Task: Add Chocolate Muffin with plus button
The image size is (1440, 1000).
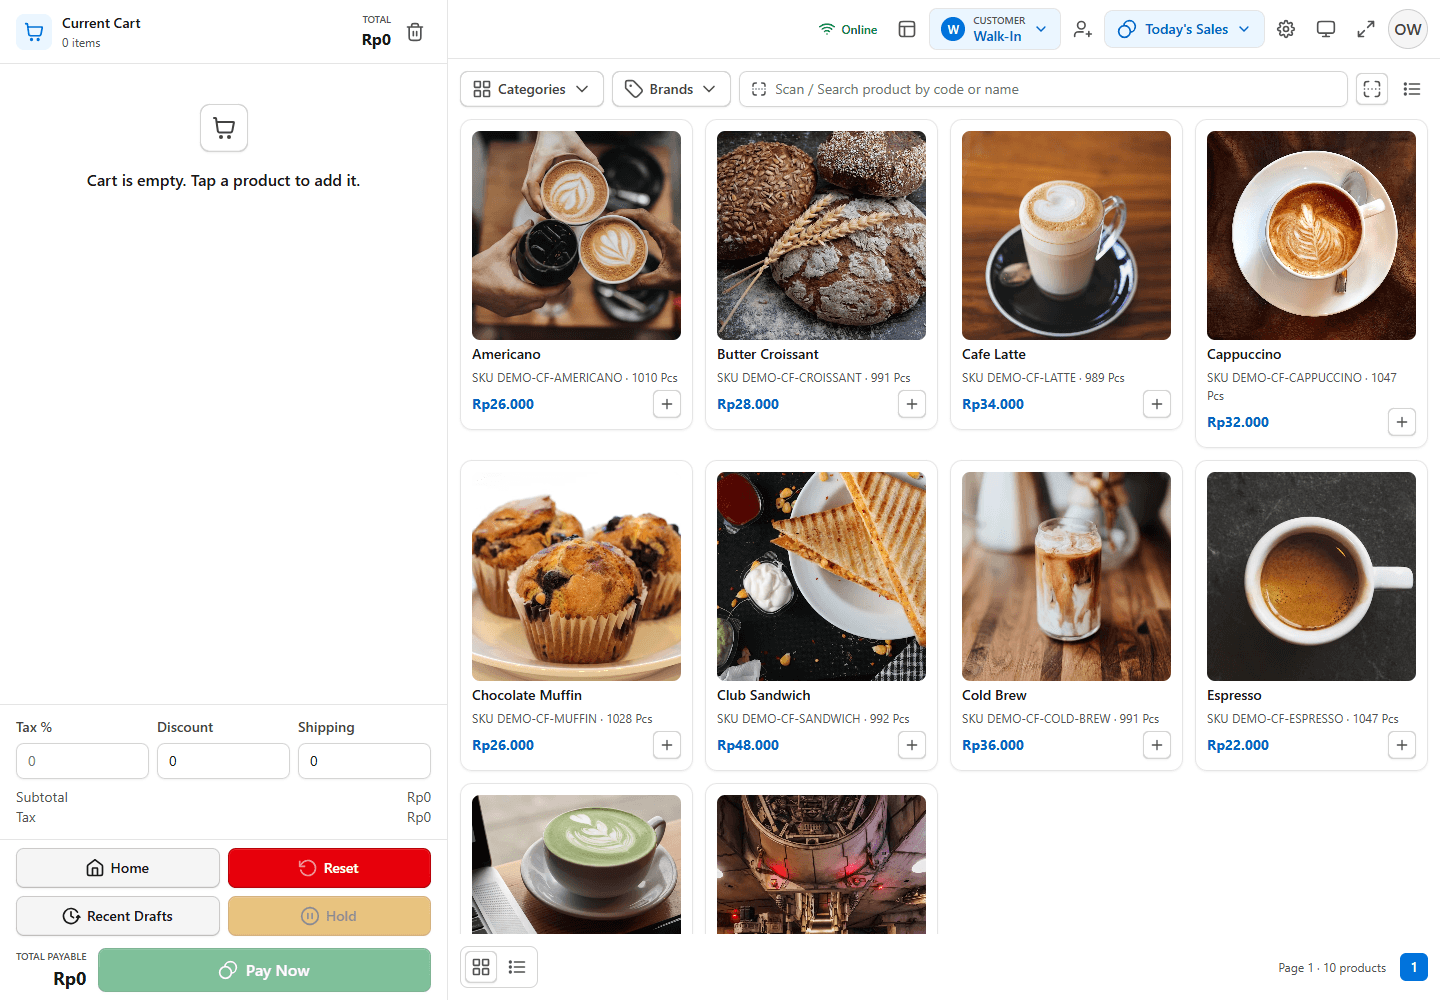Action: coord(667,745)
